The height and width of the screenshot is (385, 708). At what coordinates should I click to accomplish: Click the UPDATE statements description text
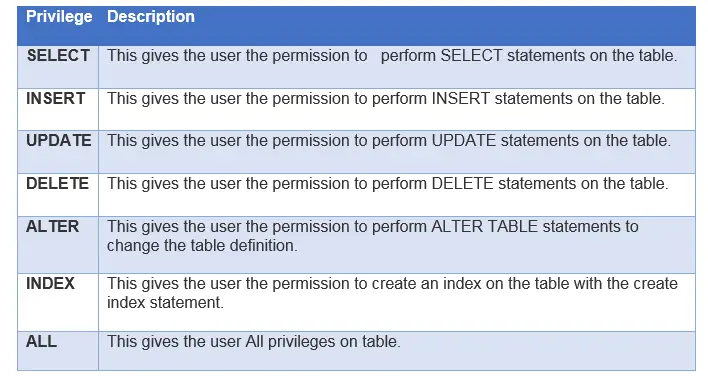[389, 141]
